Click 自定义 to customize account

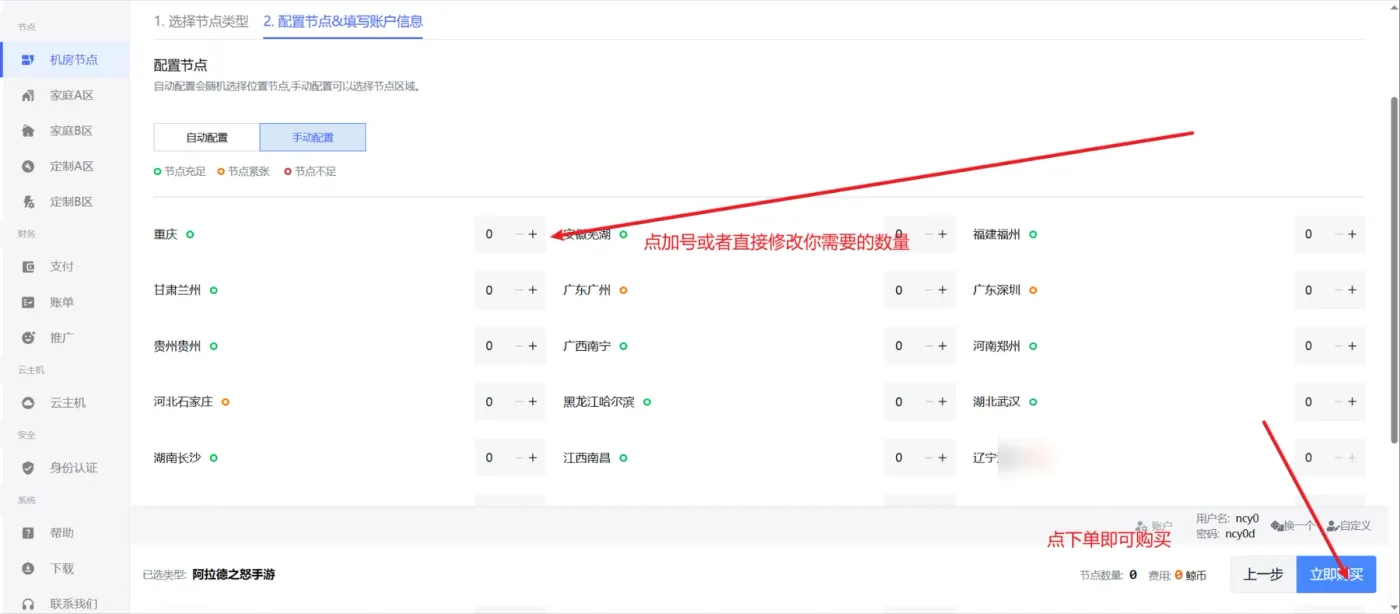coord(1349,525)
